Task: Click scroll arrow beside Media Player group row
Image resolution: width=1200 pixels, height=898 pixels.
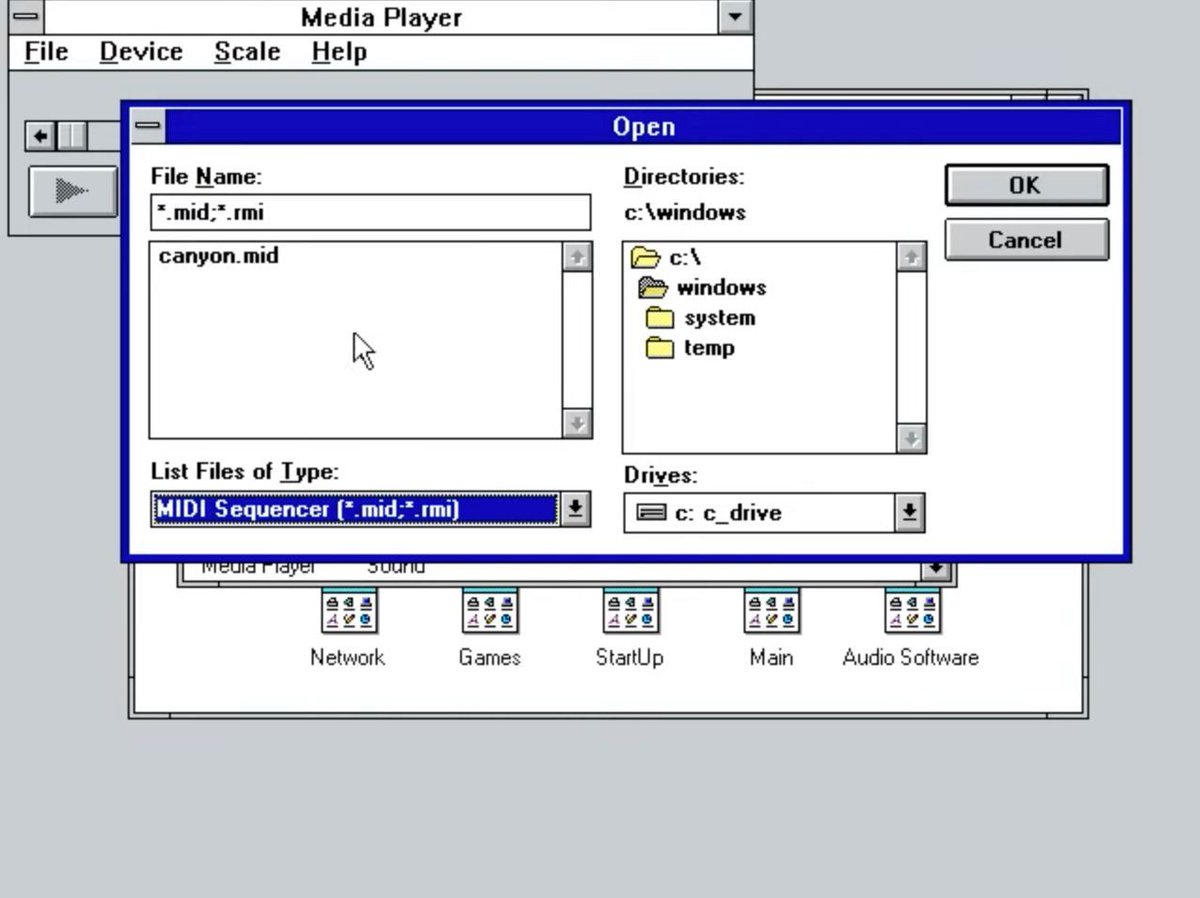Action: coord(936,568)
